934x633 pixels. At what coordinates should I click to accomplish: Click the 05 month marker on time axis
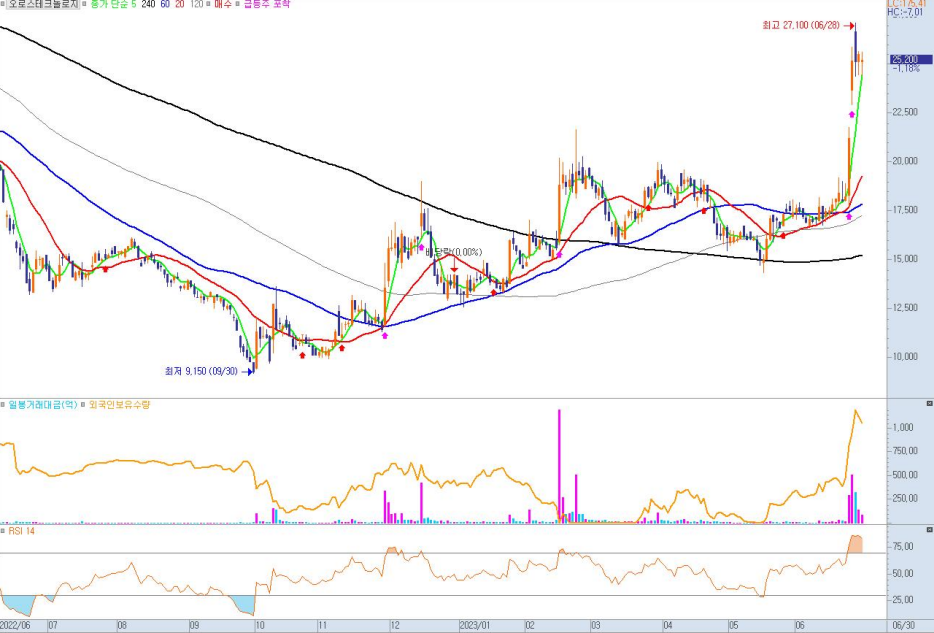coord(734,626)
